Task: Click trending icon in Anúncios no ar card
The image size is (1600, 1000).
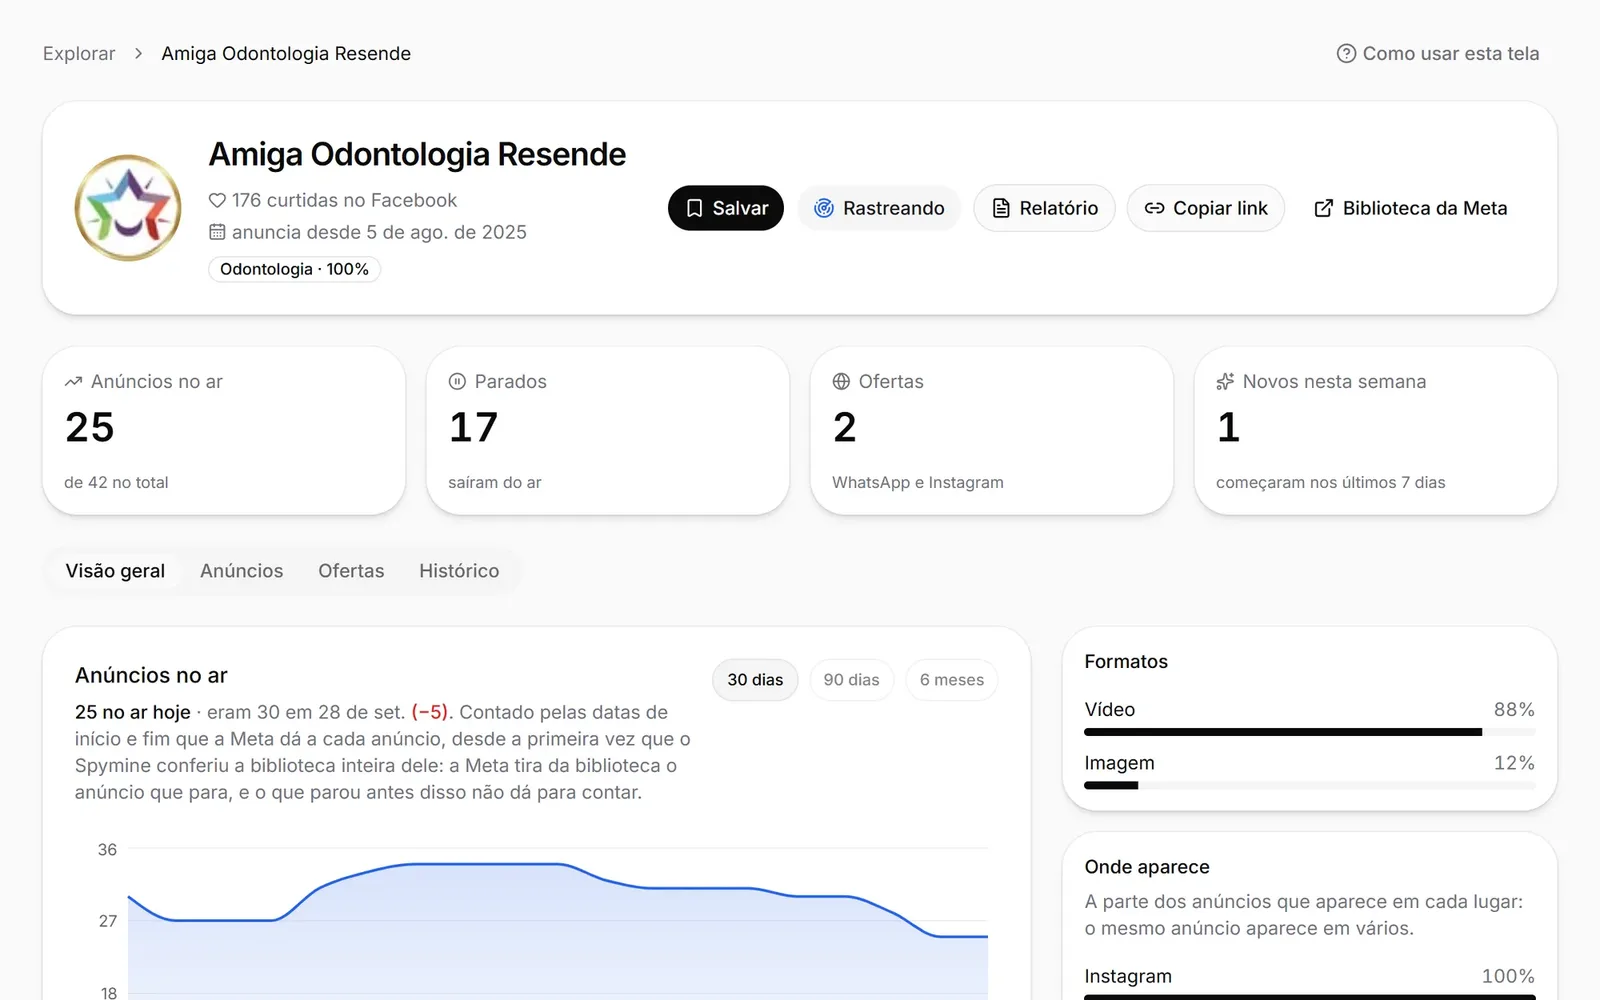Action: [73, 382]
